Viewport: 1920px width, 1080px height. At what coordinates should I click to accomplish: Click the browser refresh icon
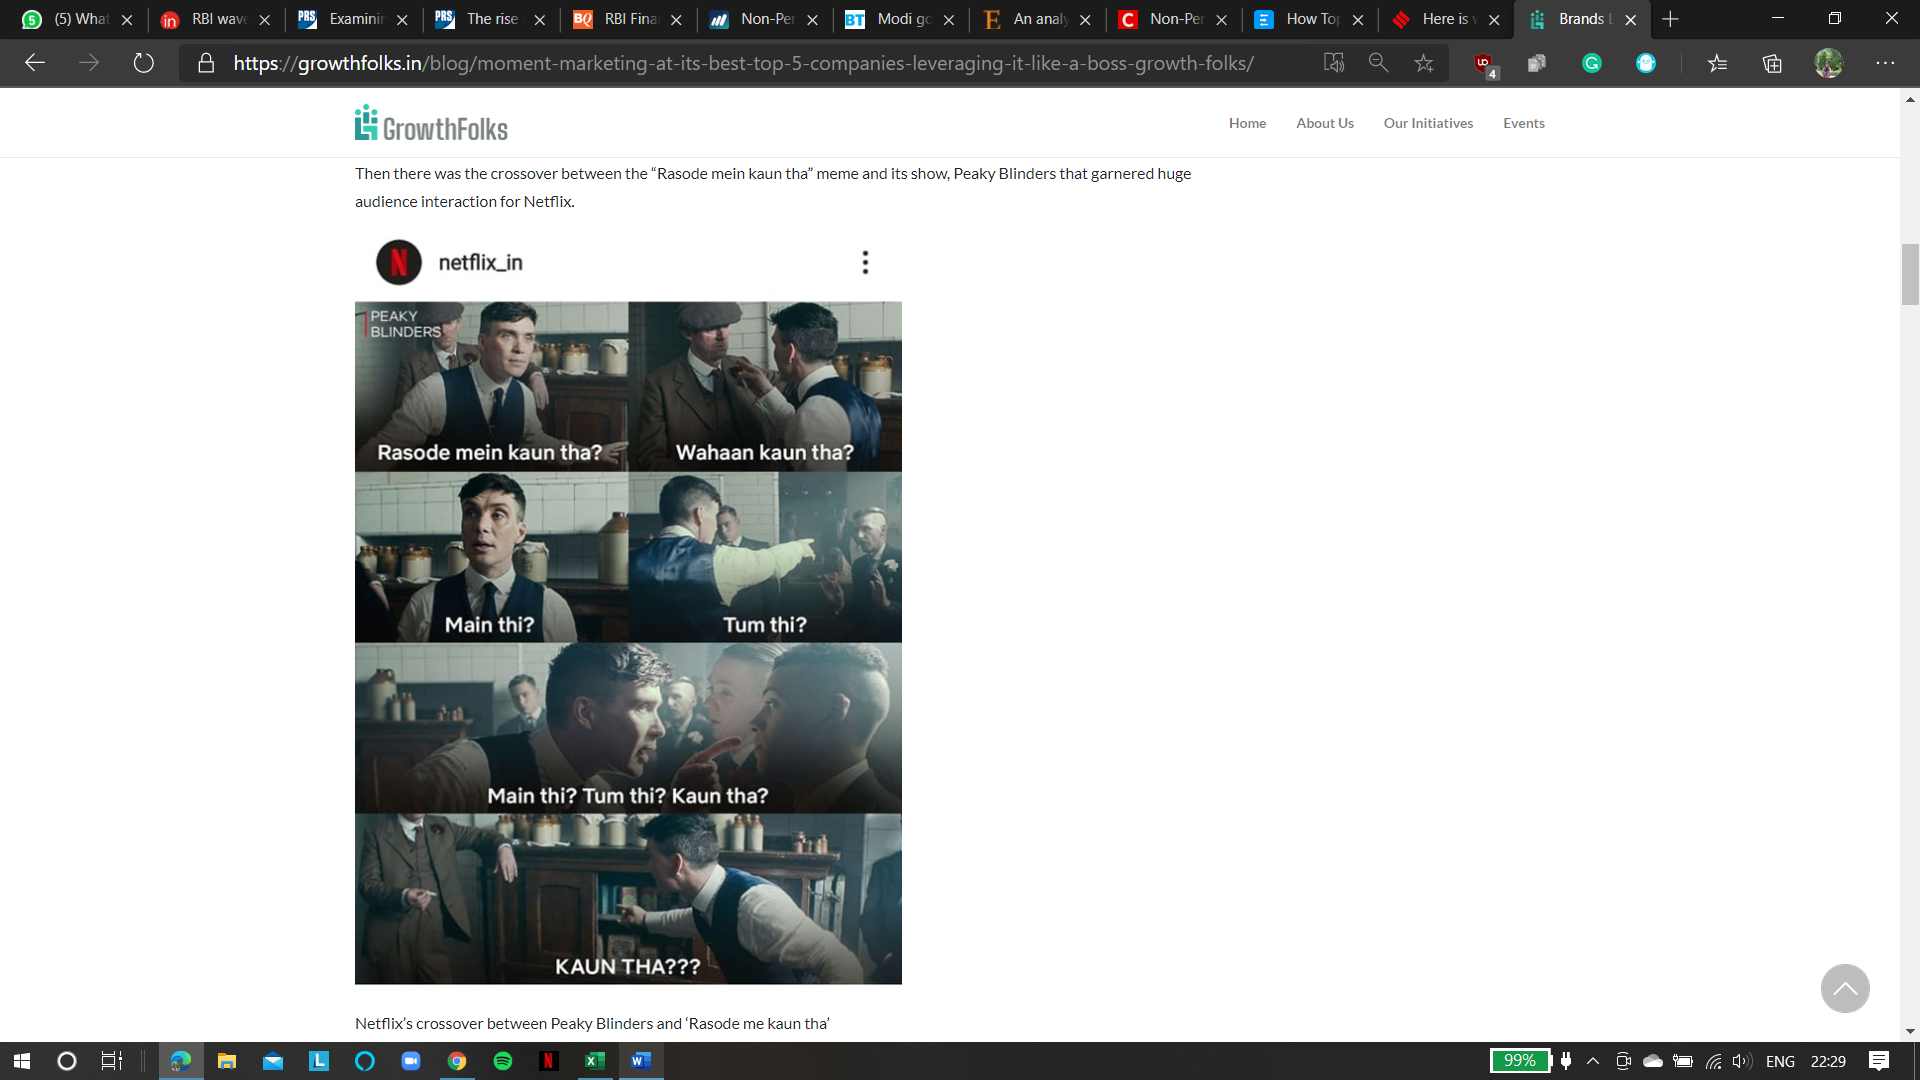(144, 63)
